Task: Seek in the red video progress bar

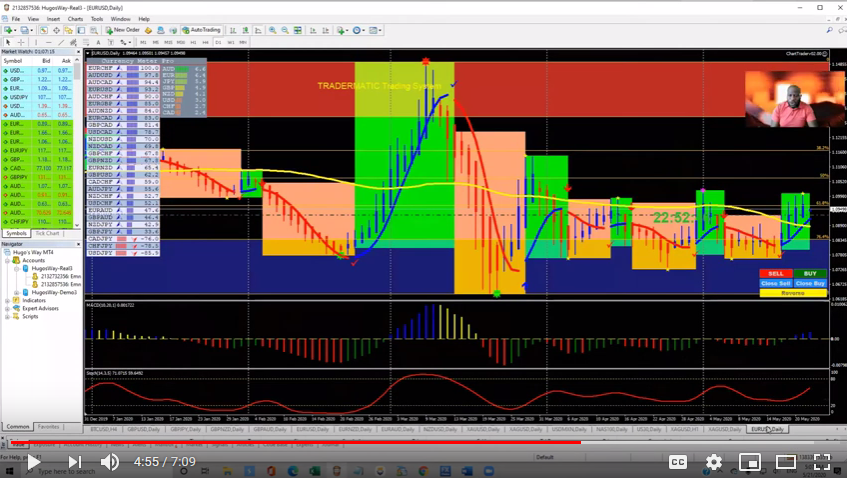Action: click(x=295, y=442)
